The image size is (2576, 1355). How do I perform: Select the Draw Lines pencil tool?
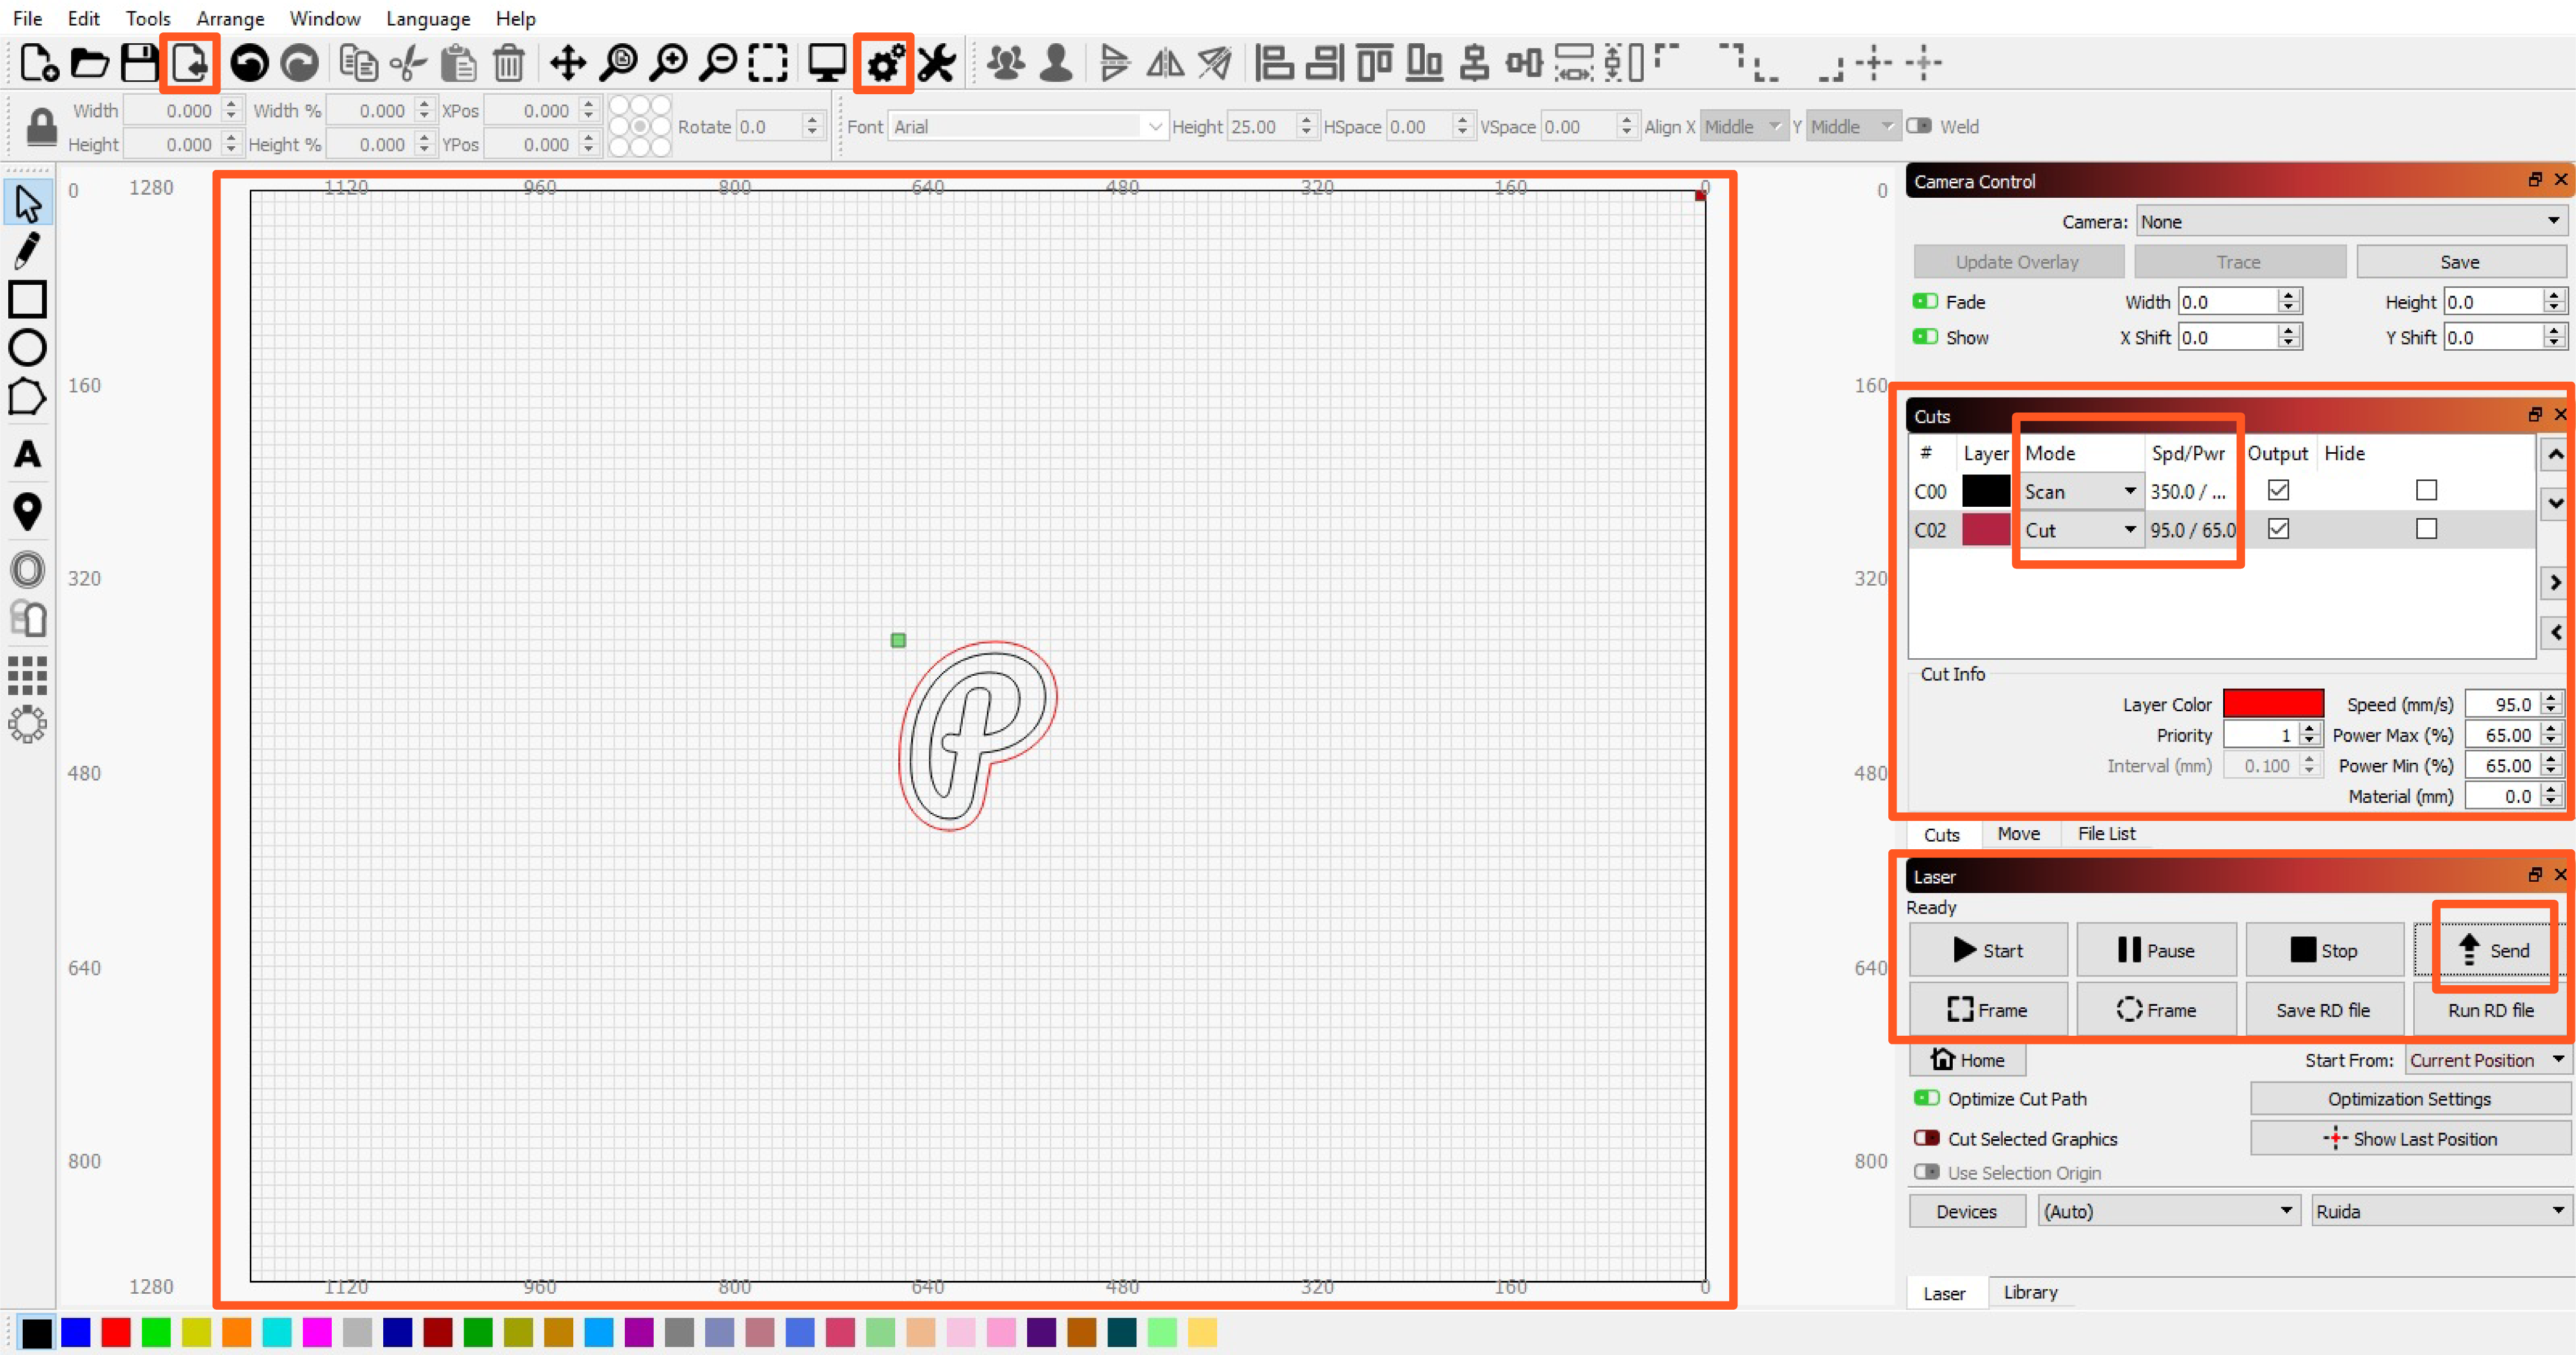coord(27,250)
